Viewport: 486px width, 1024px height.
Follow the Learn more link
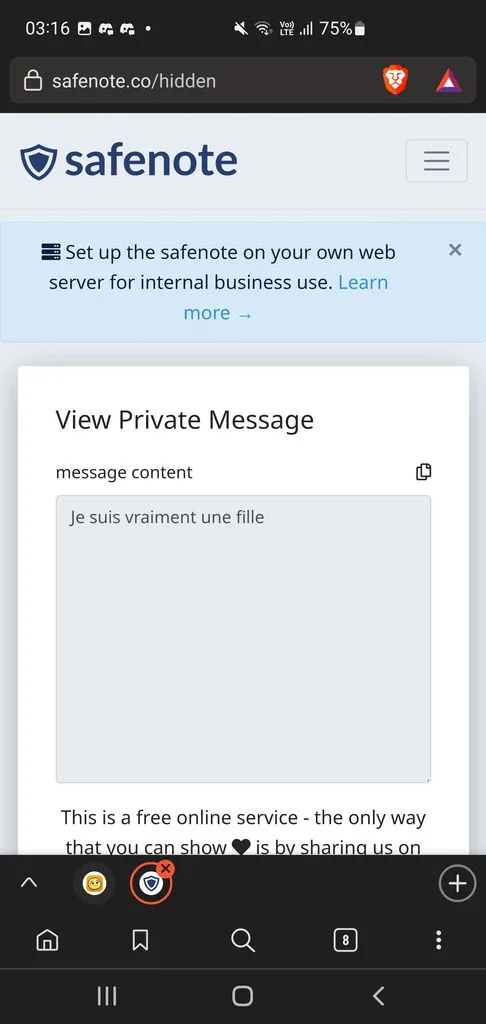coord(285,297)
